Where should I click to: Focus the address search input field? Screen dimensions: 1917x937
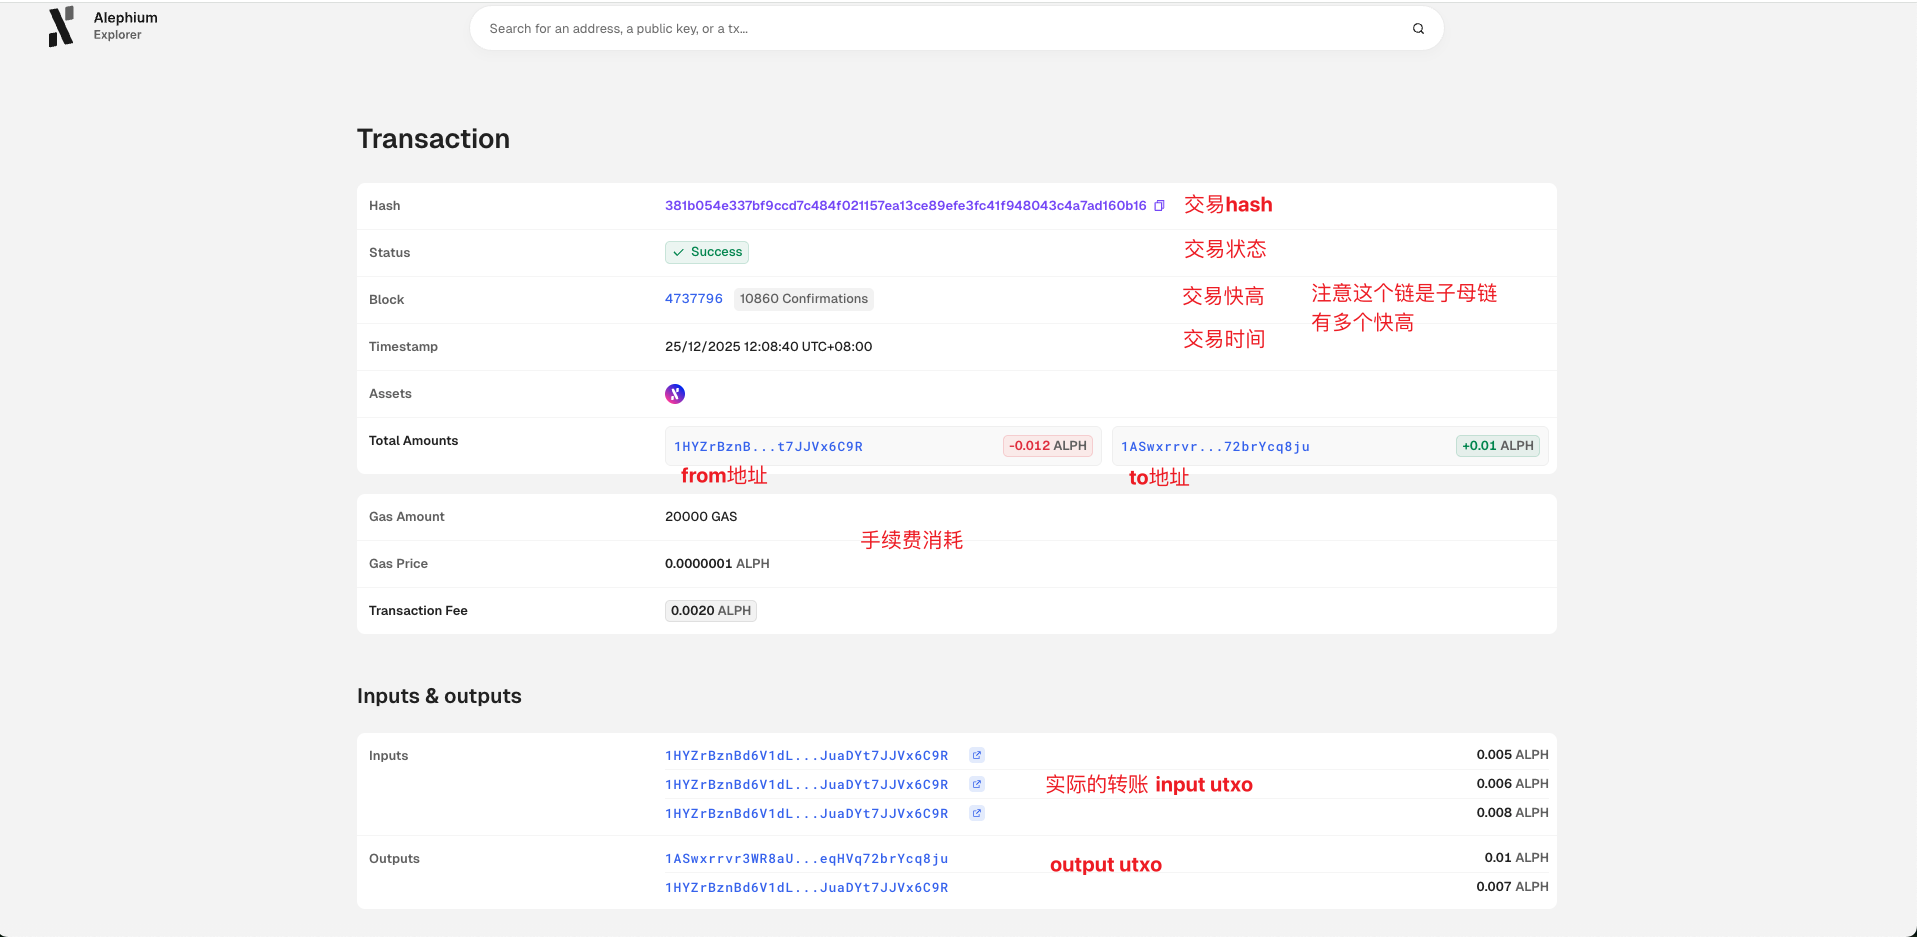tap(940, 29)
